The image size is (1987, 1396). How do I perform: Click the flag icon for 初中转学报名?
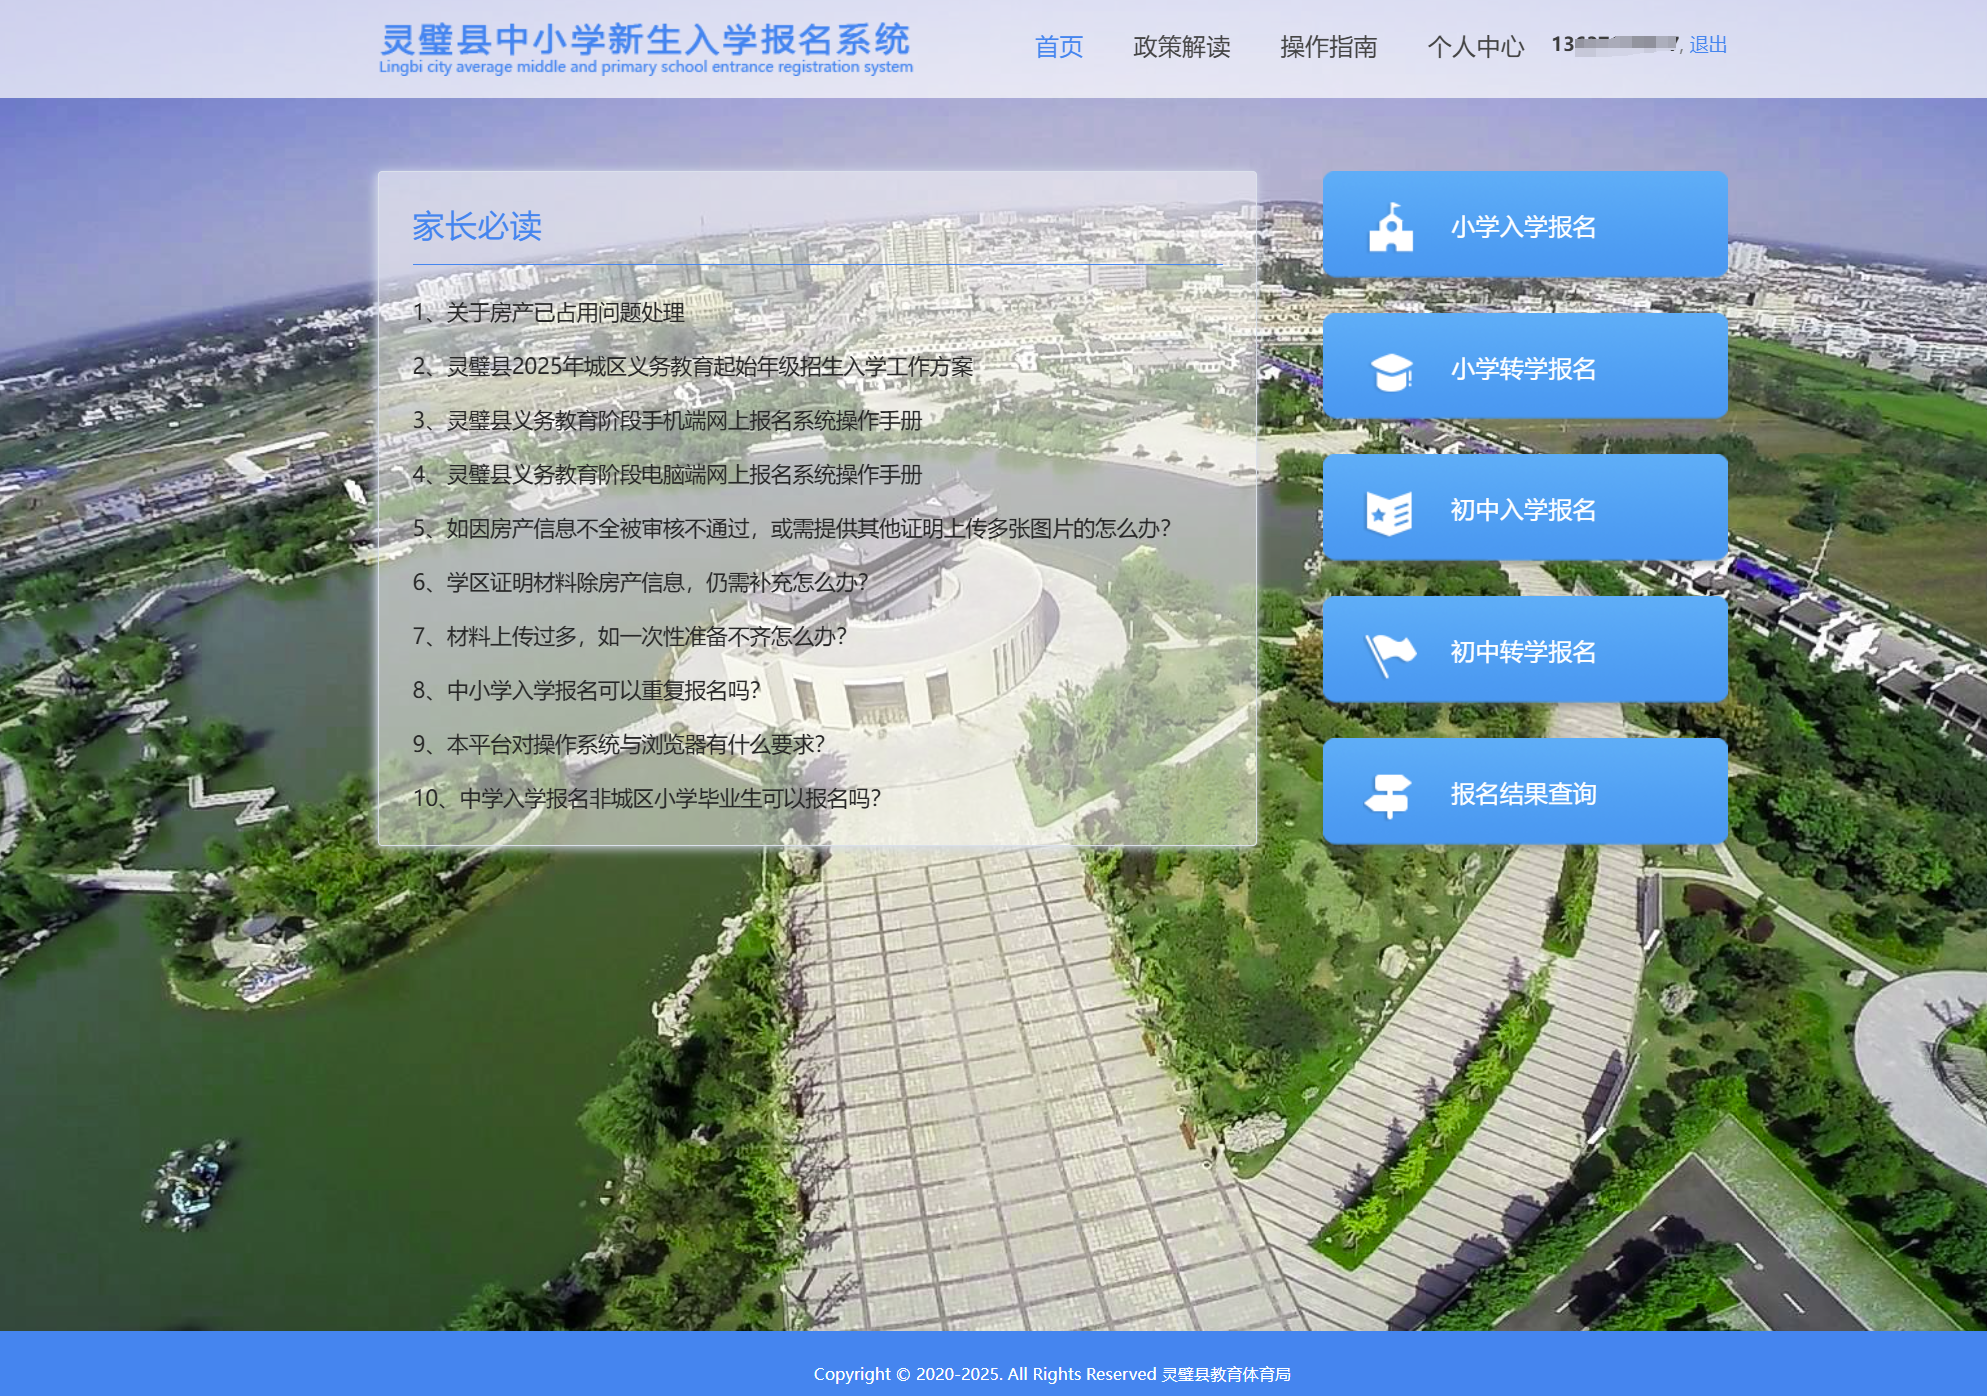pyautogui.click(x=1390, y=654)
